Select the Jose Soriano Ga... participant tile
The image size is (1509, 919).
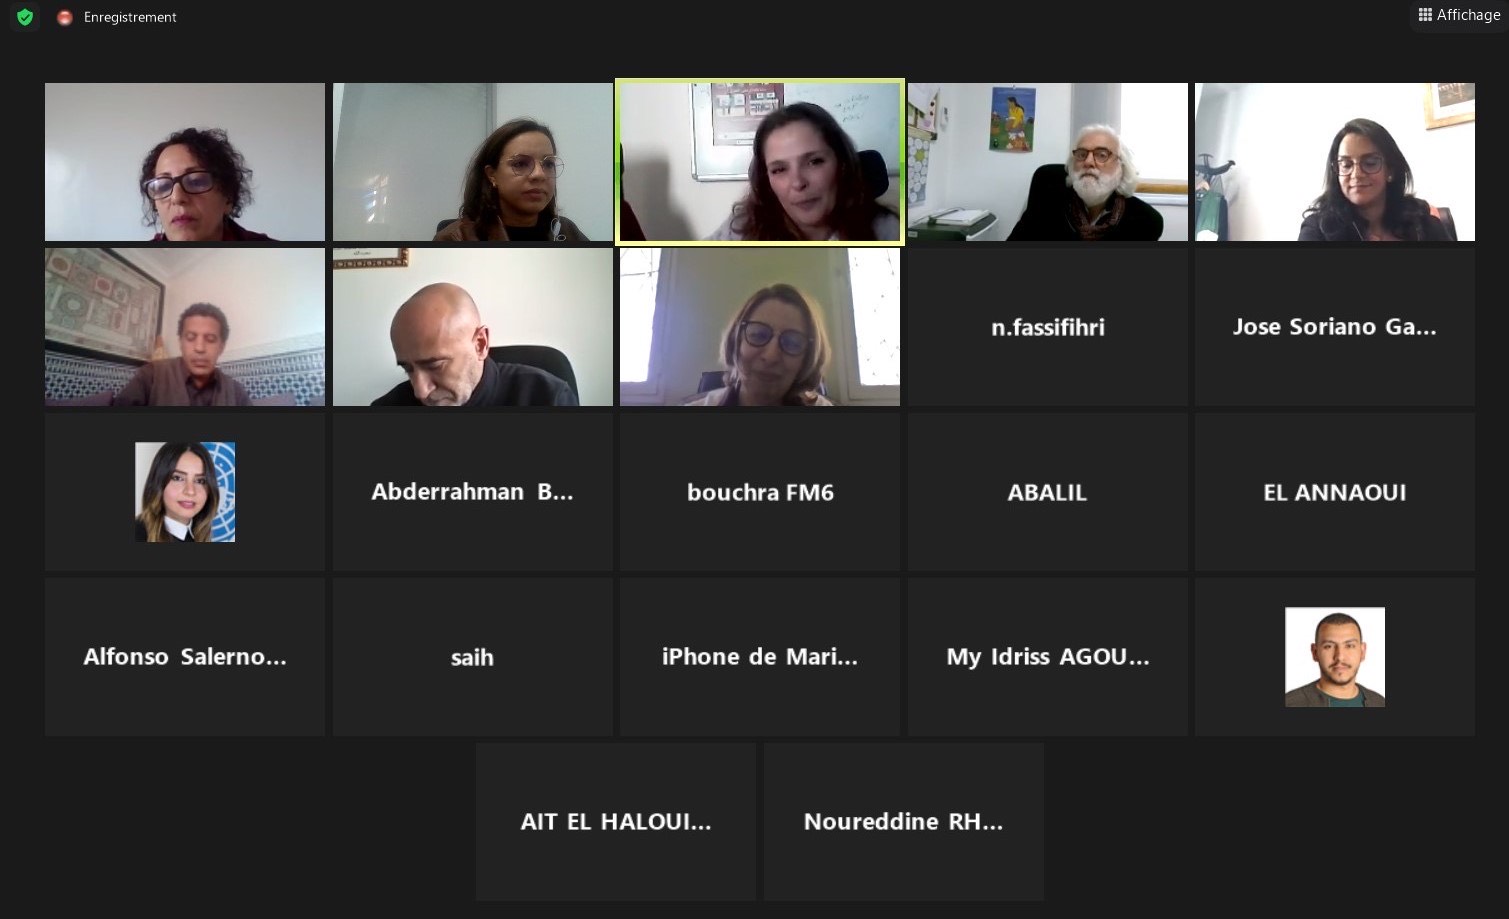[x=1335, y=327]
